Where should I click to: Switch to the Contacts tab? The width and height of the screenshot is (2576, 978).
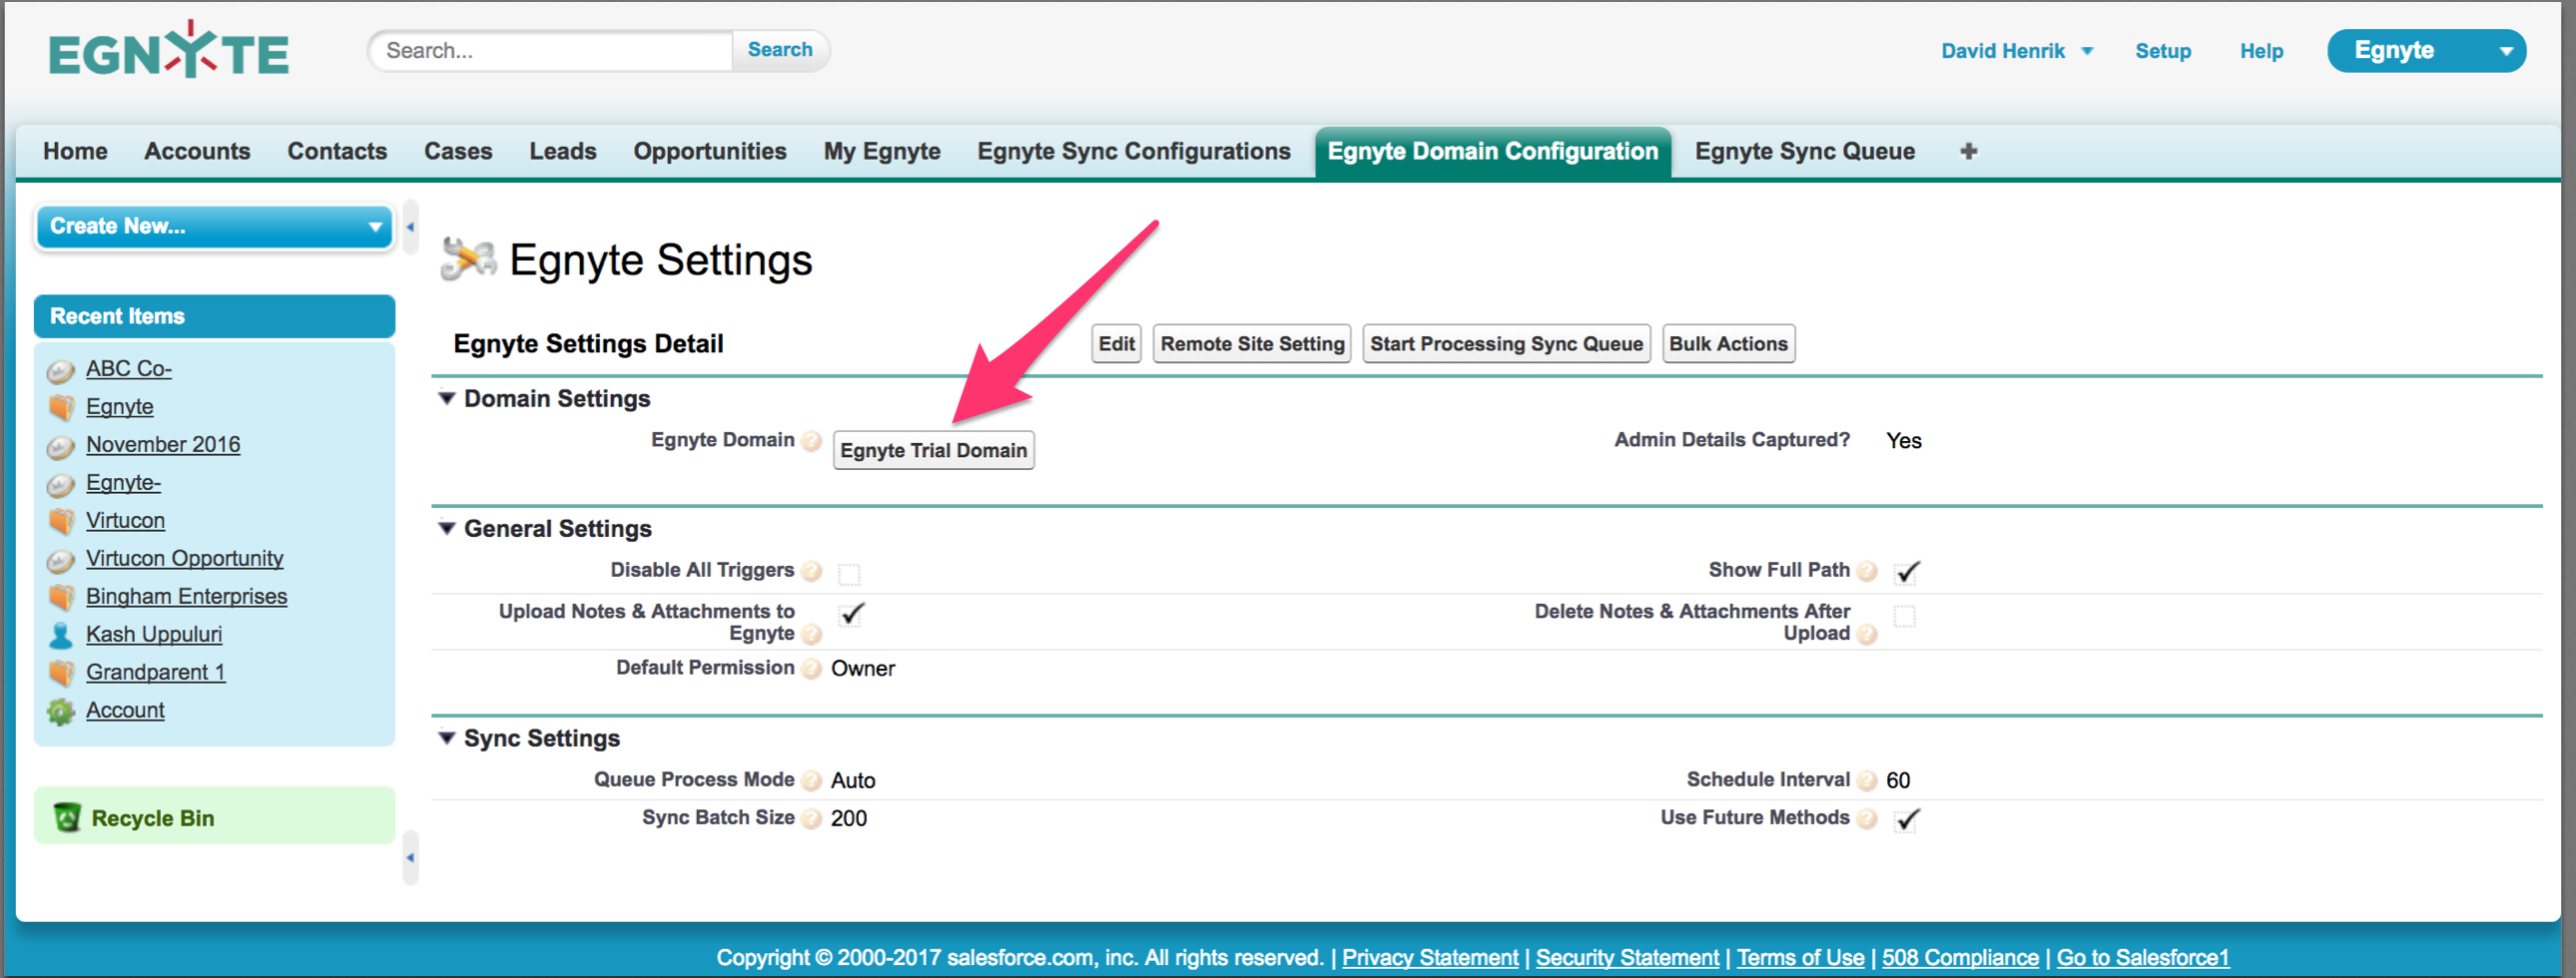coord(337,151)
